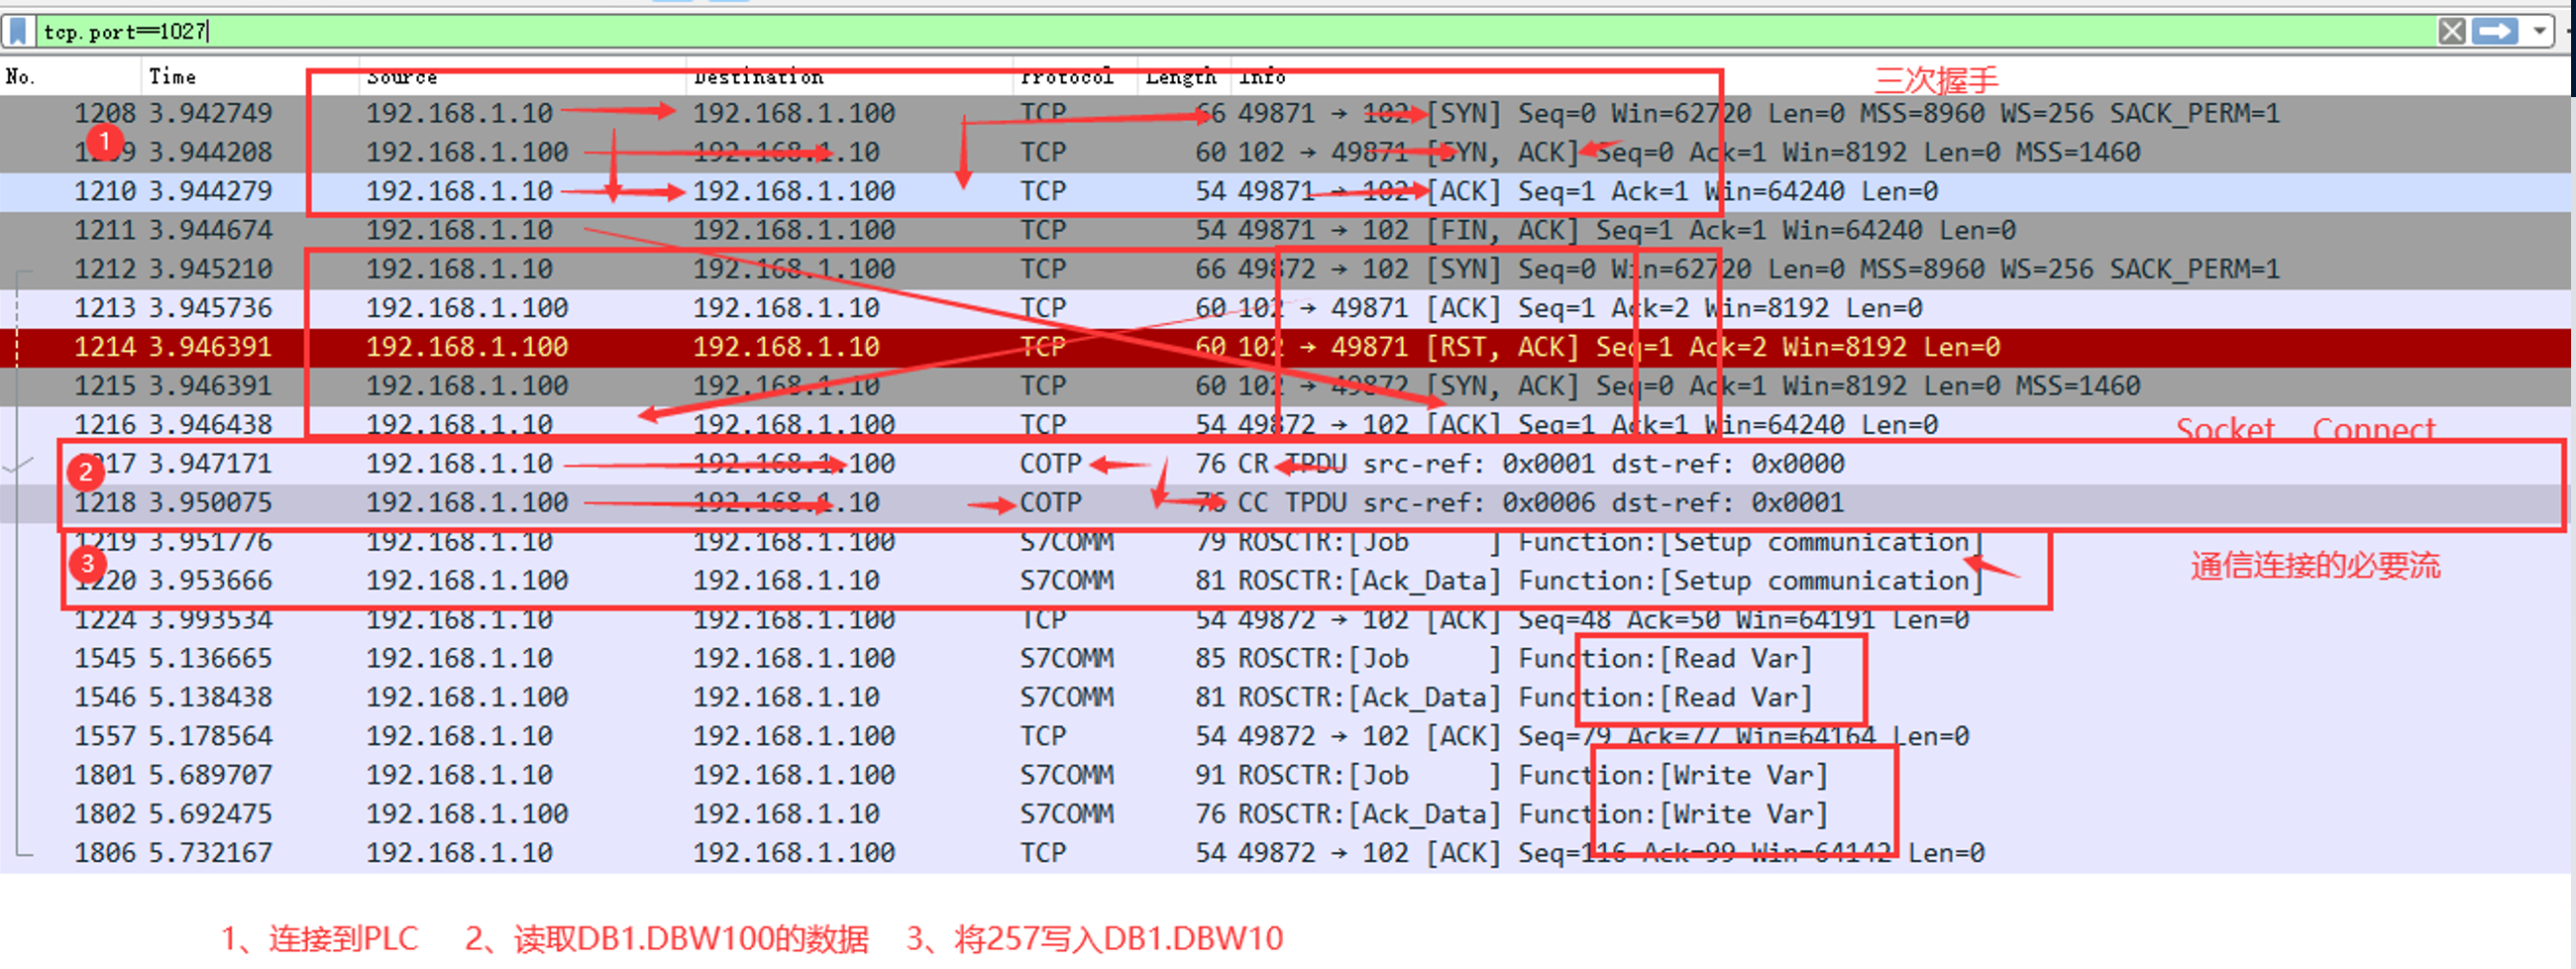
Task: Click the Protocol column header
Action: [1066, 77]
